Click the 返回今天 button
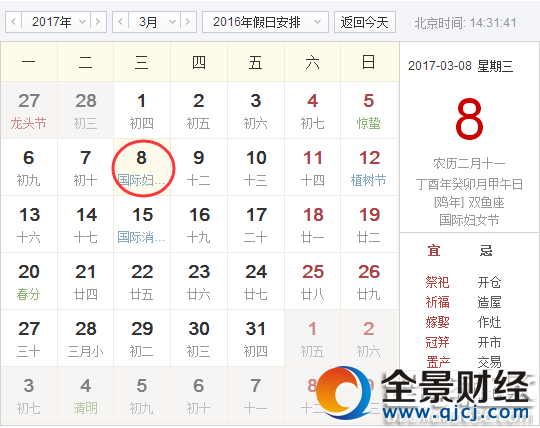 pyautogui.click(x=365, y=22)
